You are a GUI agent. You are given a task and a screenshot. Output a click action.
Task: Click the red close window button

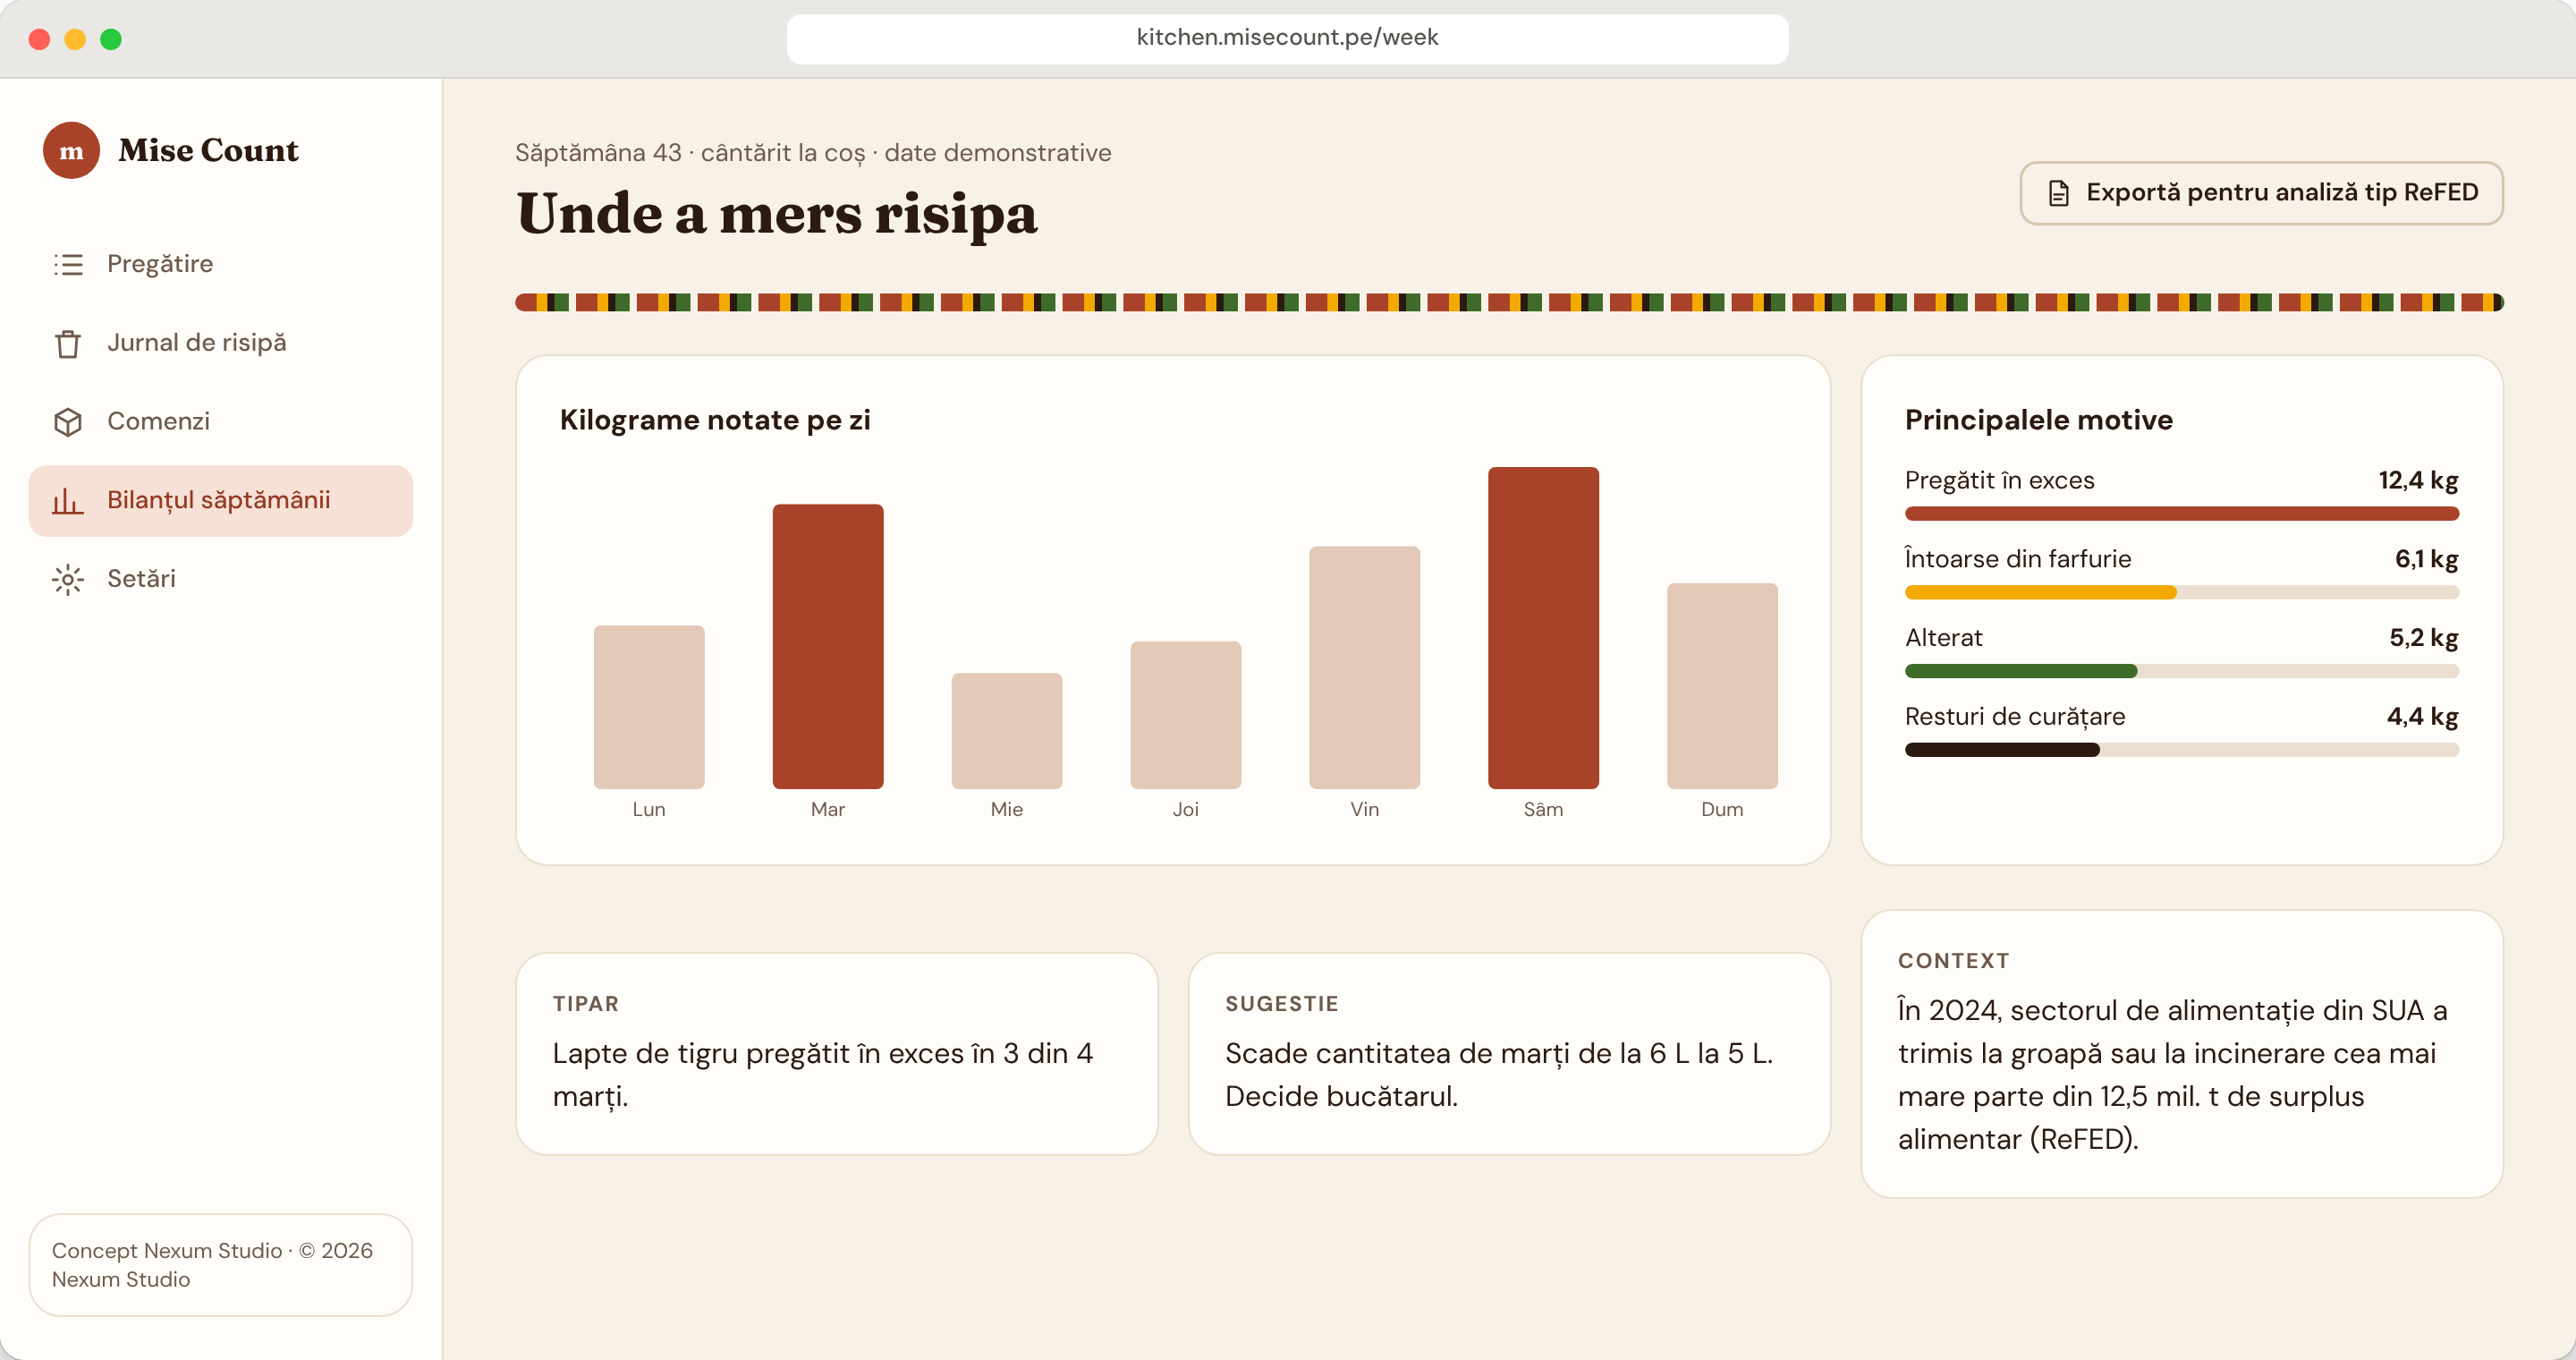click(40, 39)
